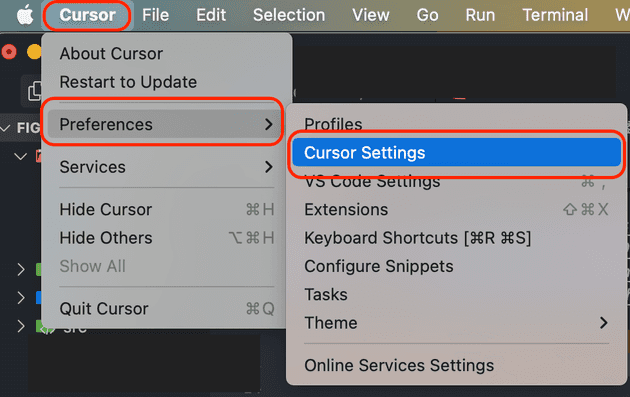Image resolution: width=630 pixels, height=397 pixels.
Task: Click the Explorer copy-files icon in sidebar
Action: [34, 91]
